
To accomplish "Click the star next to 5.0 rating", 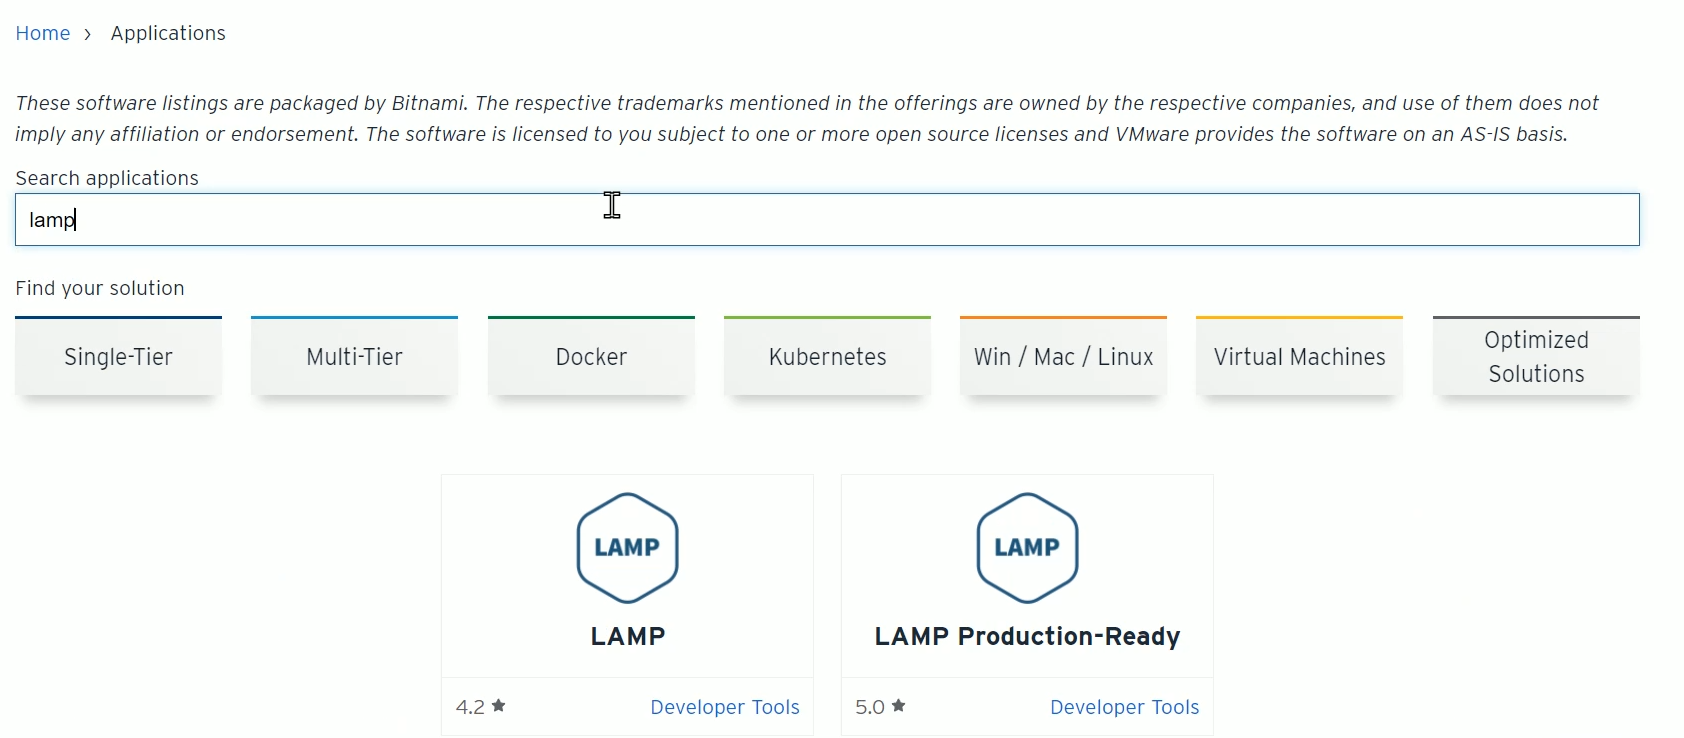I will point(899,706).
